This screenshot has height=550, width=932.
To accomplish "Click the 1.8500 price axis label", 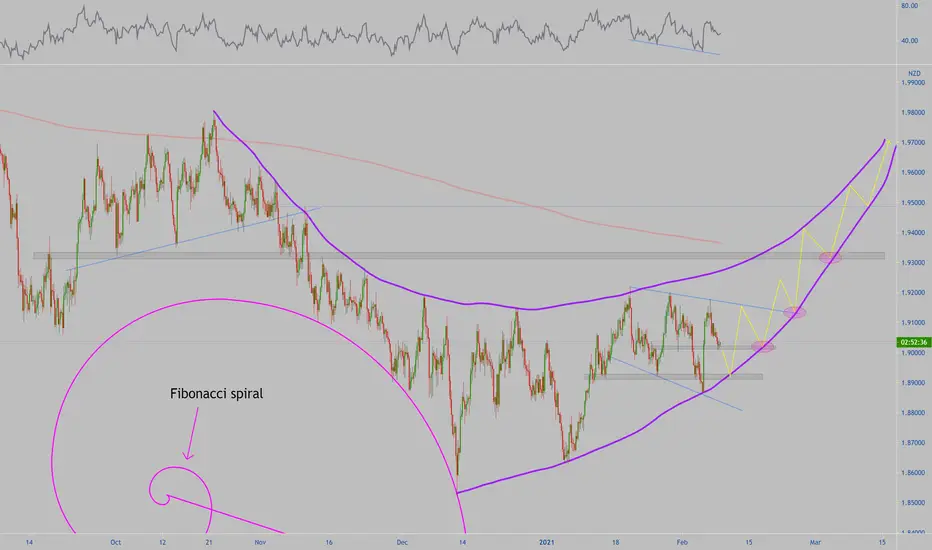I will coord(913,503).
